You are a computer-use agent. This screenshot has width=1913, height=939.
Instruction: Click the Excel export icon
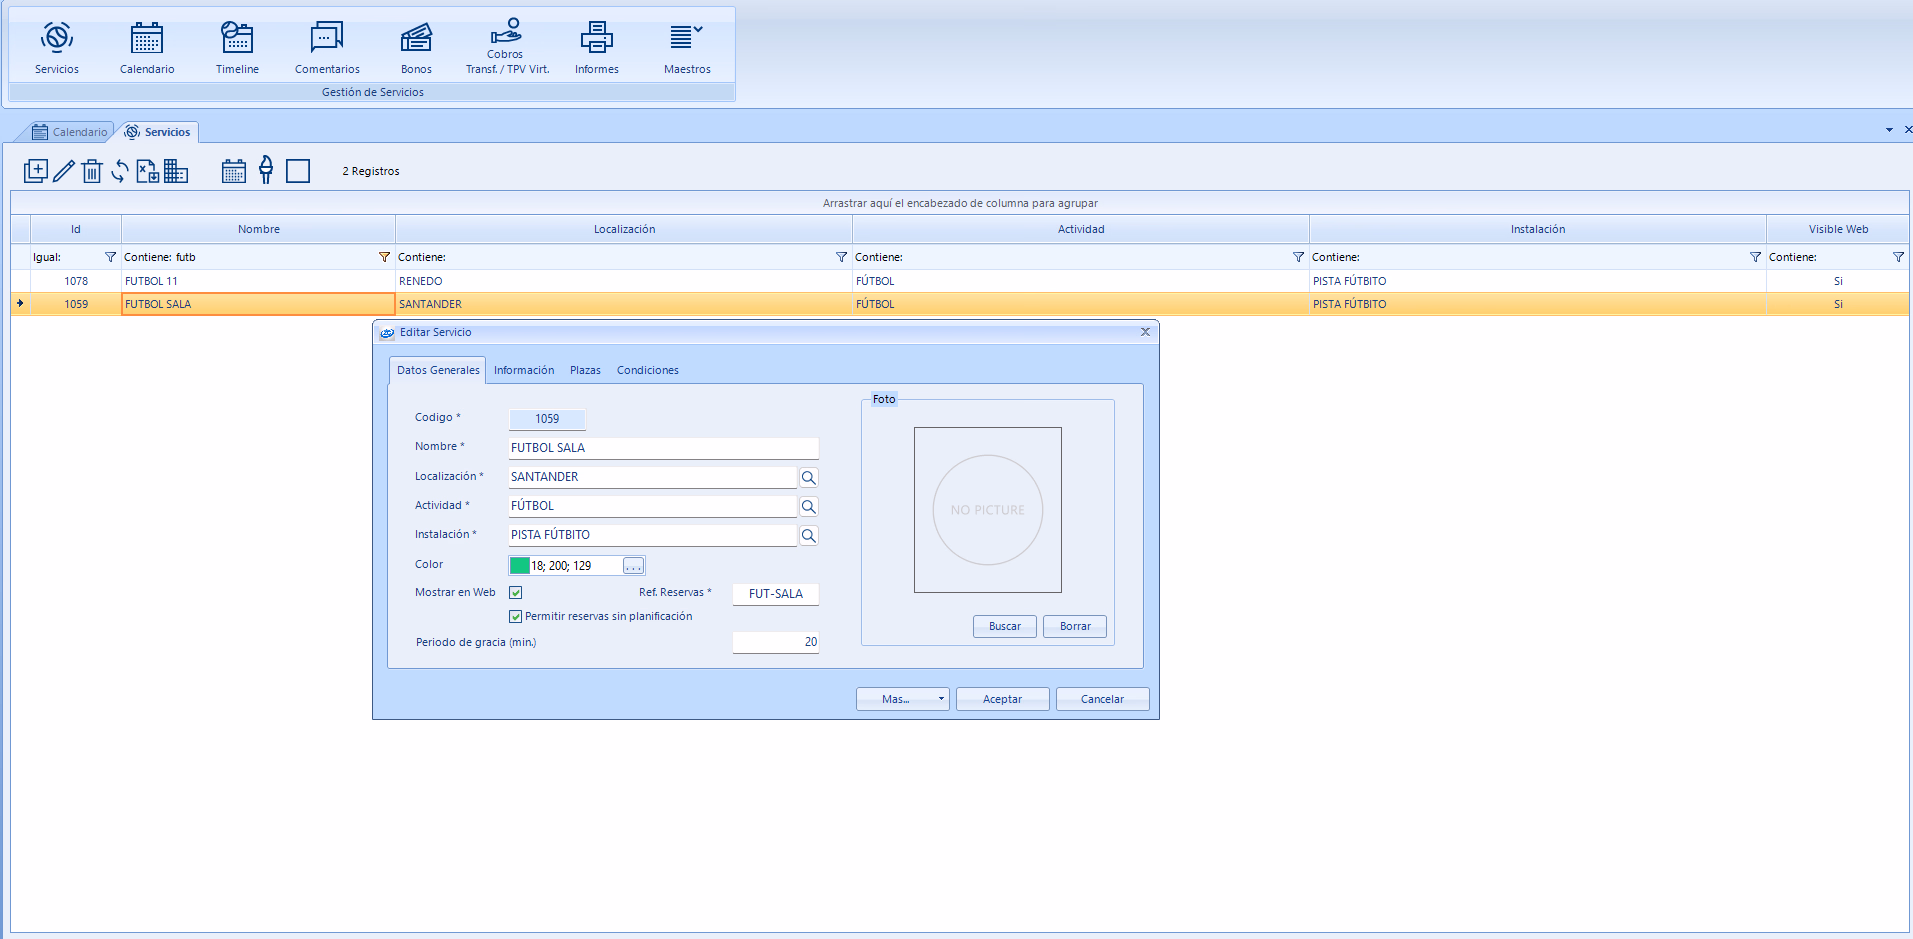148,171
